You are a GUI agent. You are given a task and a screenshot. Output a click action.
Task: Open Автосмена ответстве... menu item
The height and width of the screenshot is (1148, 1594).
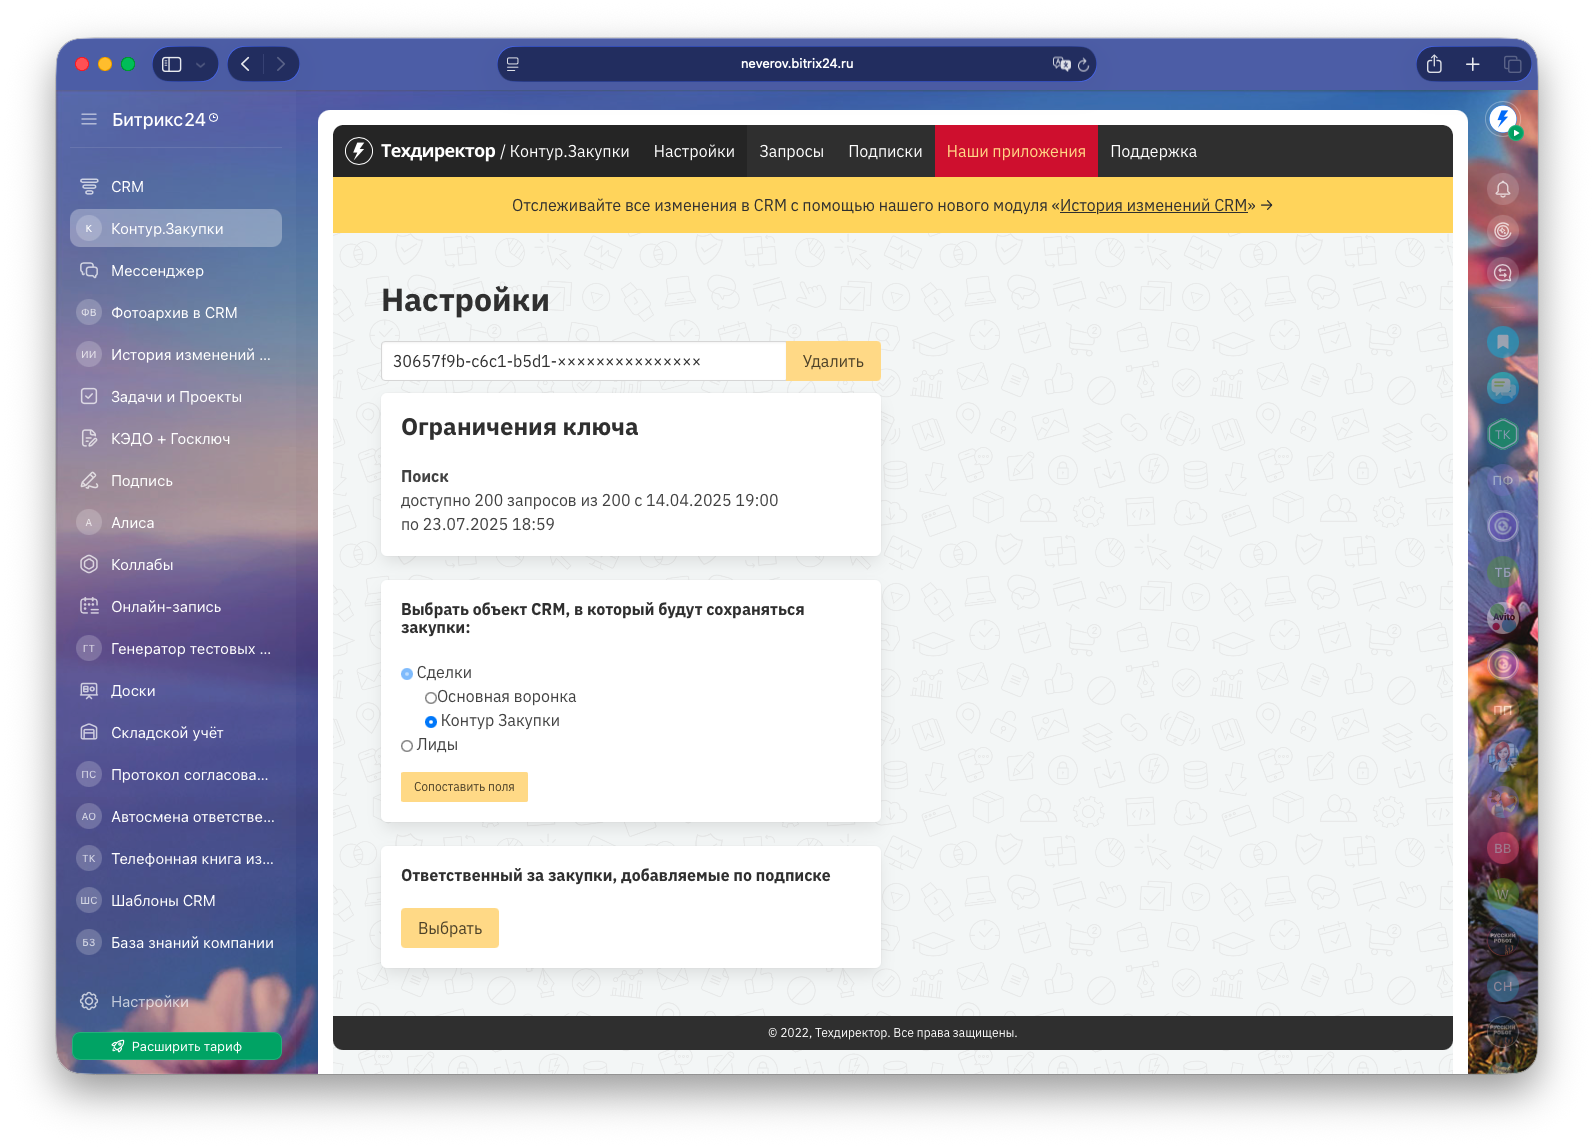[x=176, y=817]
